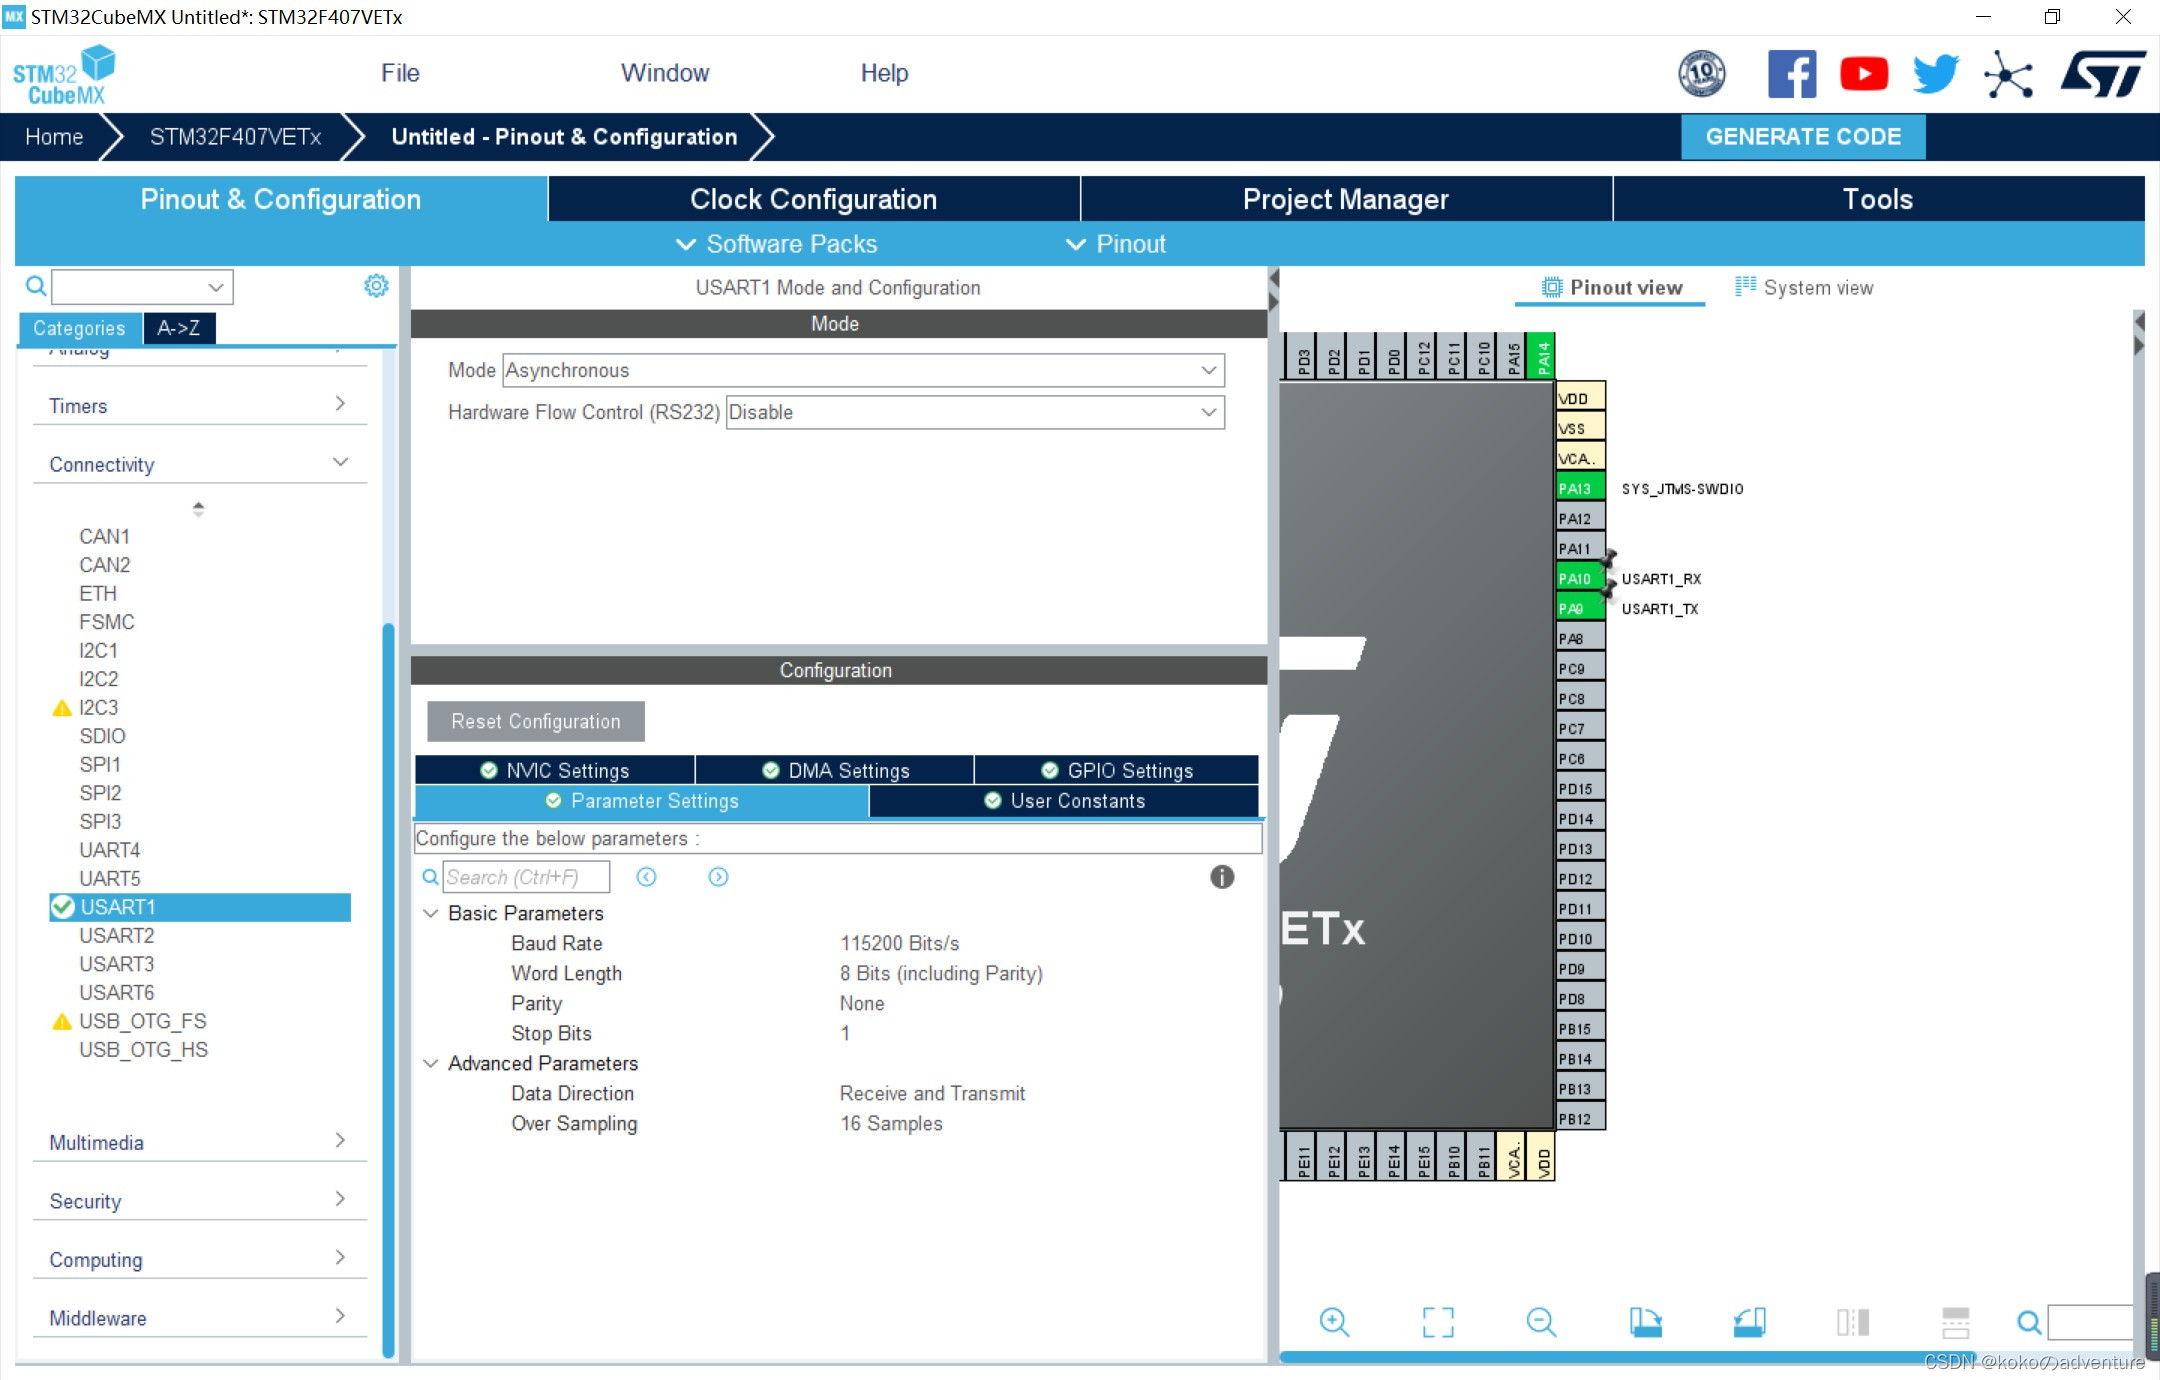
Task: Select the green PA9 pin on the chip
Action: click(x=1578, y=608)
